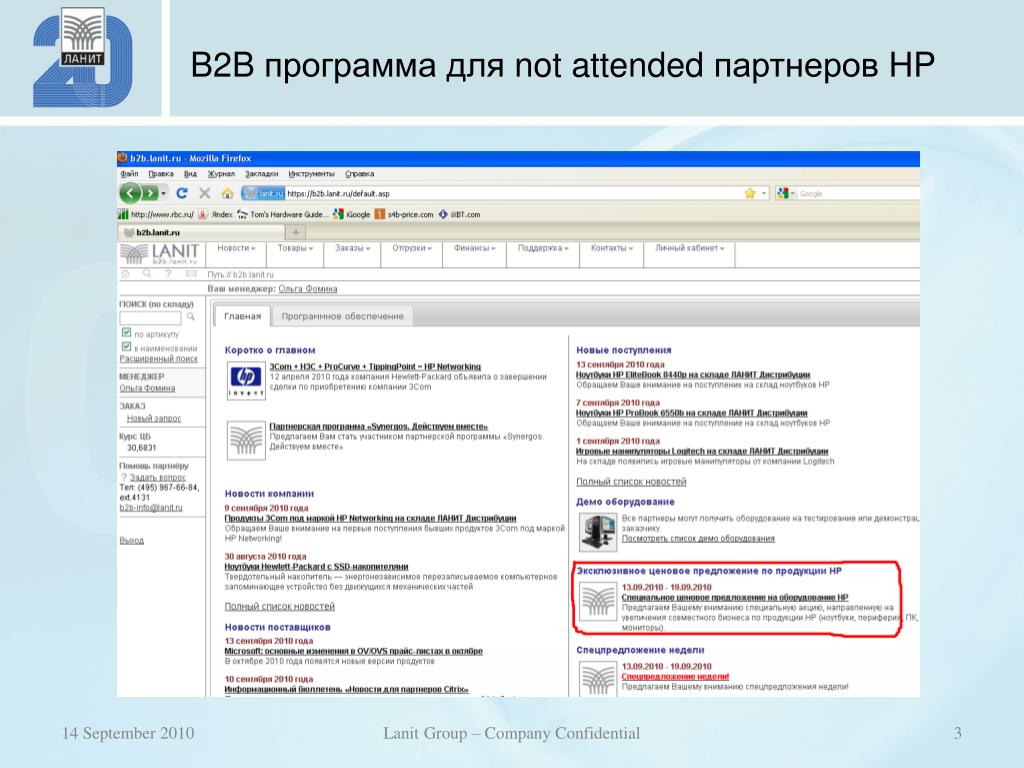Open the s4b-price.com bookmark
Image resolution: width=1024 pixels, height=768 pixels.
pos(404,214)
